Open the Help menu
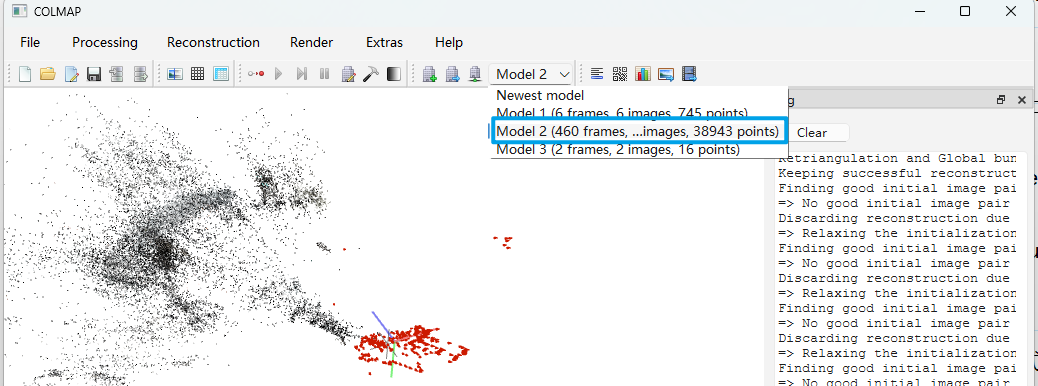The image size is (1038, 386). [x=449, y=42]
